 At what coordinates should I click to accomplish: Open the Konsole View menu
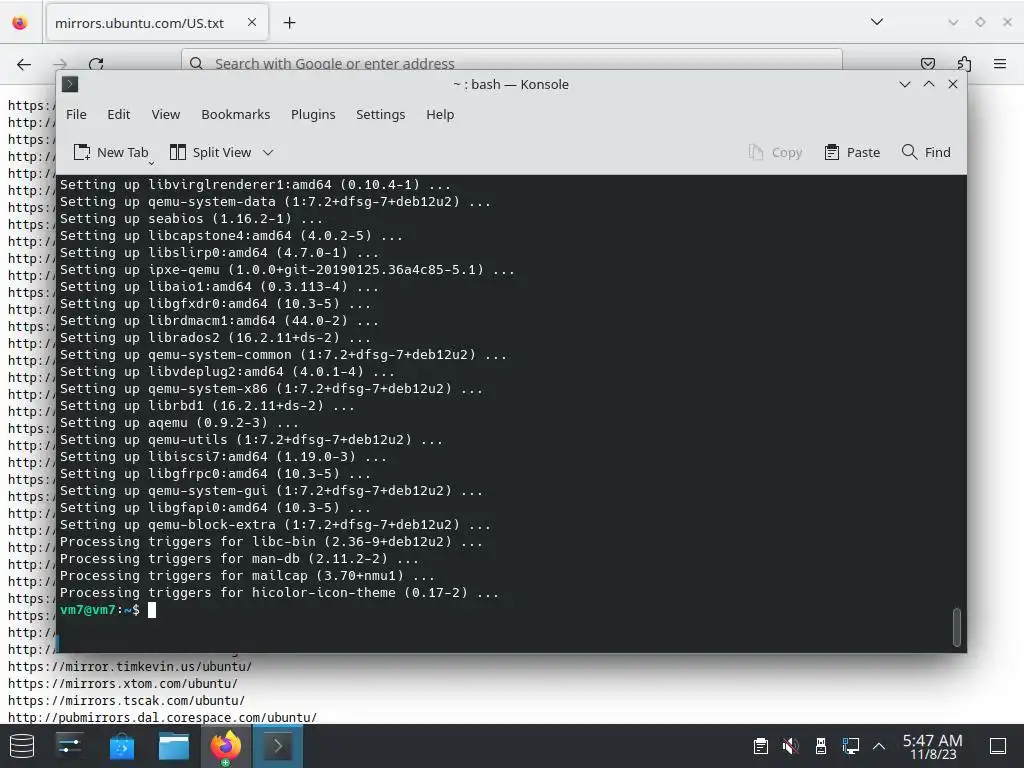pos(165,114)
